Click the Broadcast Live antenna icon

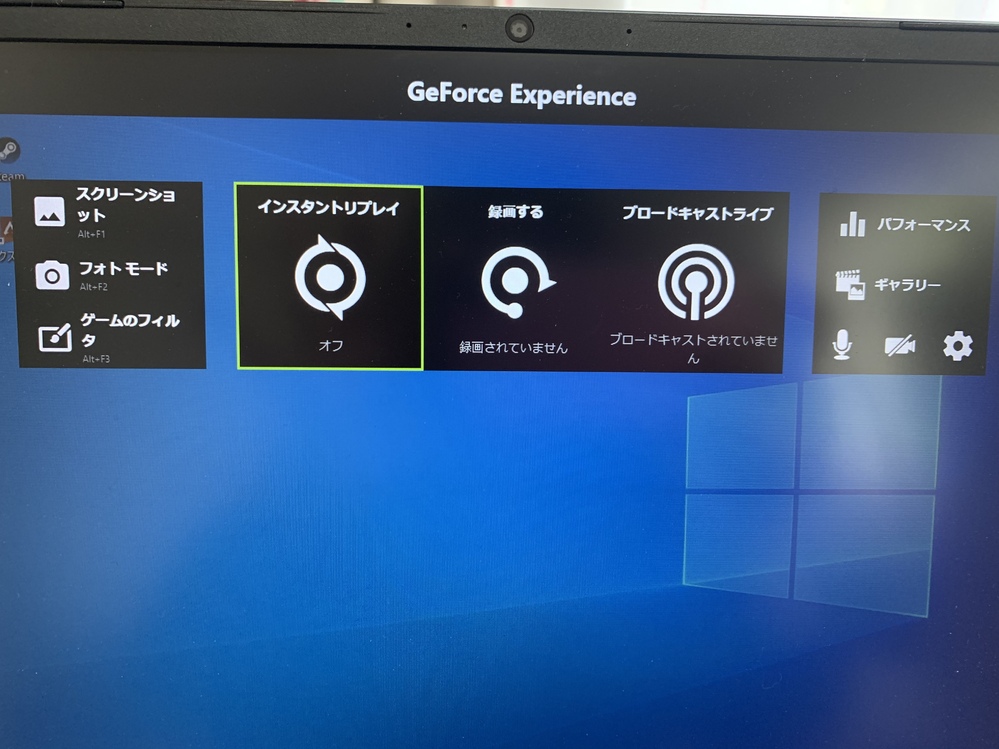[x=696, y=281]
